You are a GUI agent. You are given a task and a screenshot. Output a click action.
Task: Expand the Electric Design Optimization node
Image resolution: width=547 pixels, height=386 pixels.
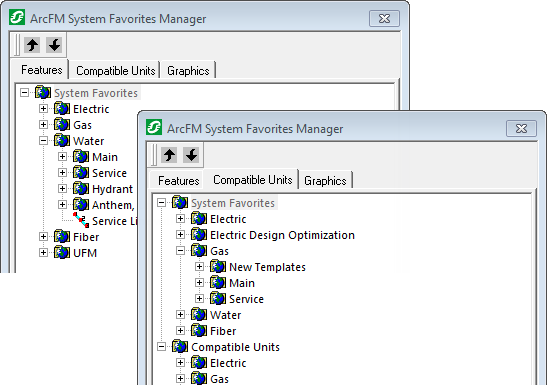[180, 235]
